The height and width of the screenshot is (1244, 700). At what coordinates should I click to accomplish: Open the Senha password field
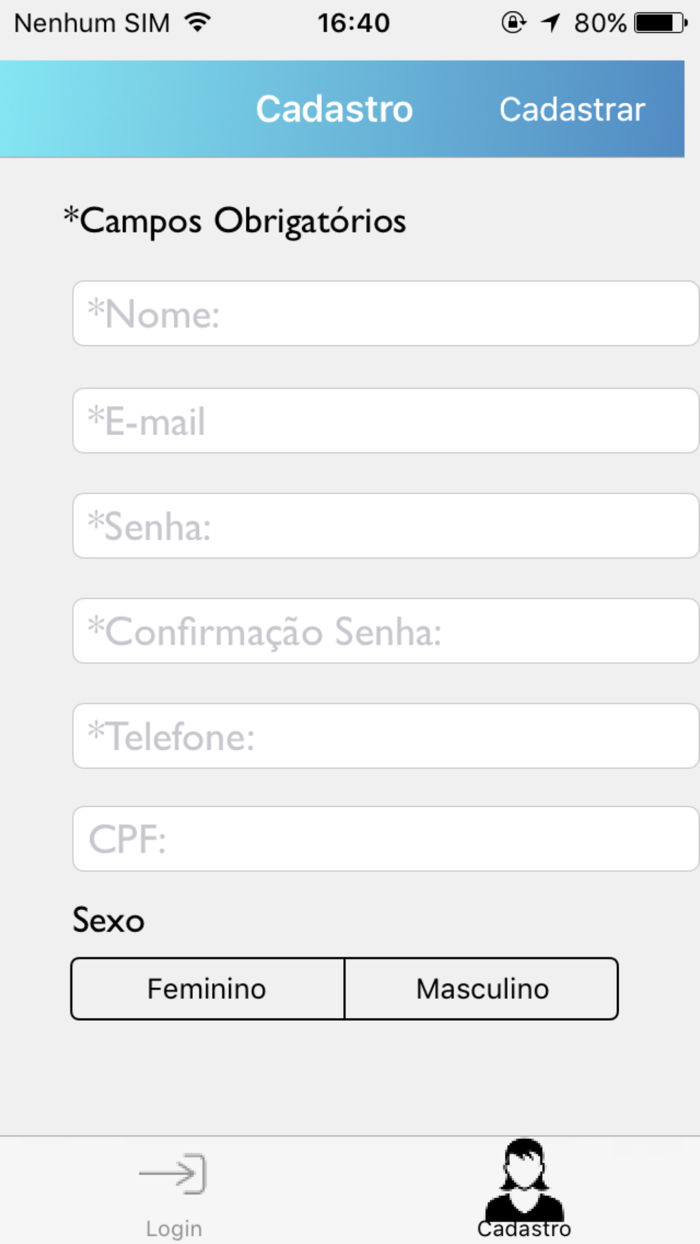(x=385, y=525)
